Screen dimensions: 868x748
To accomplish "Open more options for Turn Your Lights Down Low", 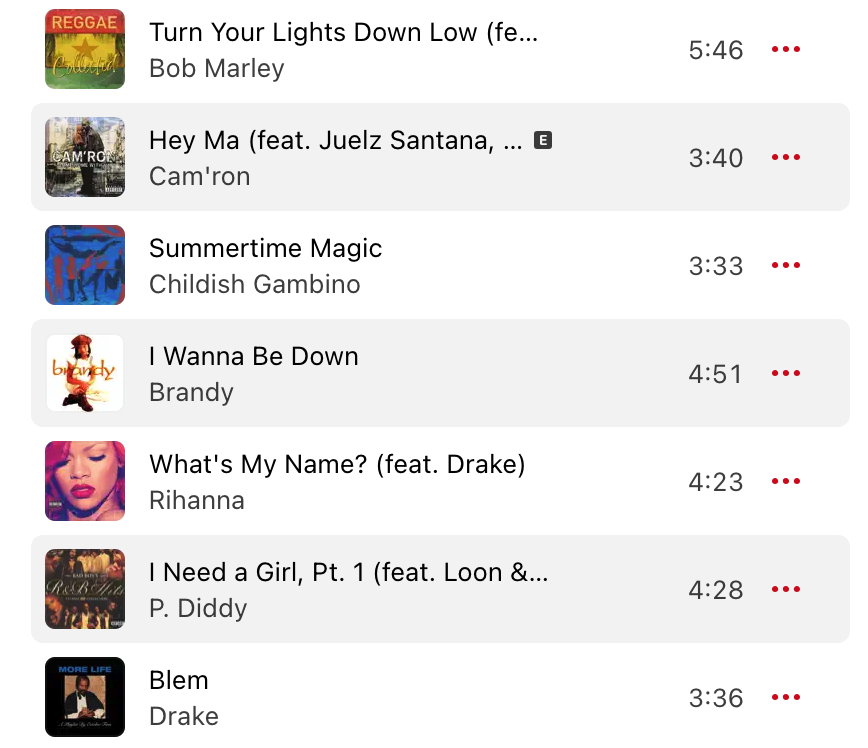I will click(x=786, y=49).
